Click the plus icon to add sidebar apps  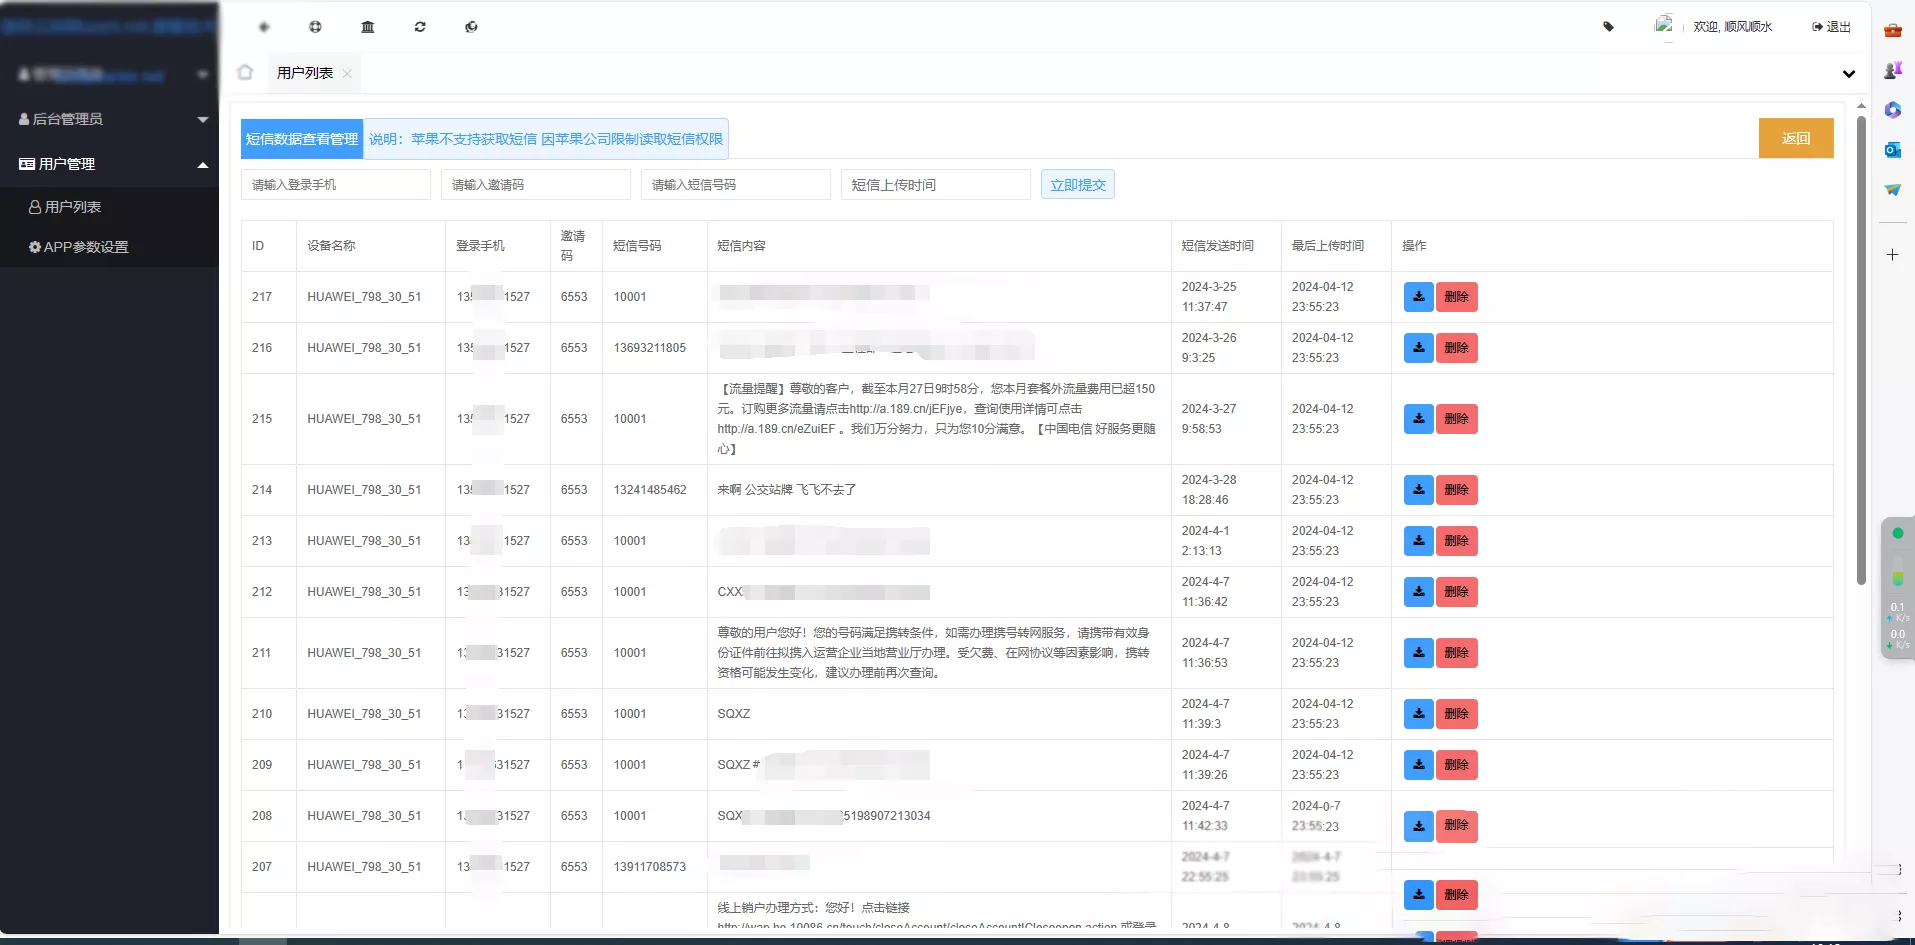(1893, 255)
